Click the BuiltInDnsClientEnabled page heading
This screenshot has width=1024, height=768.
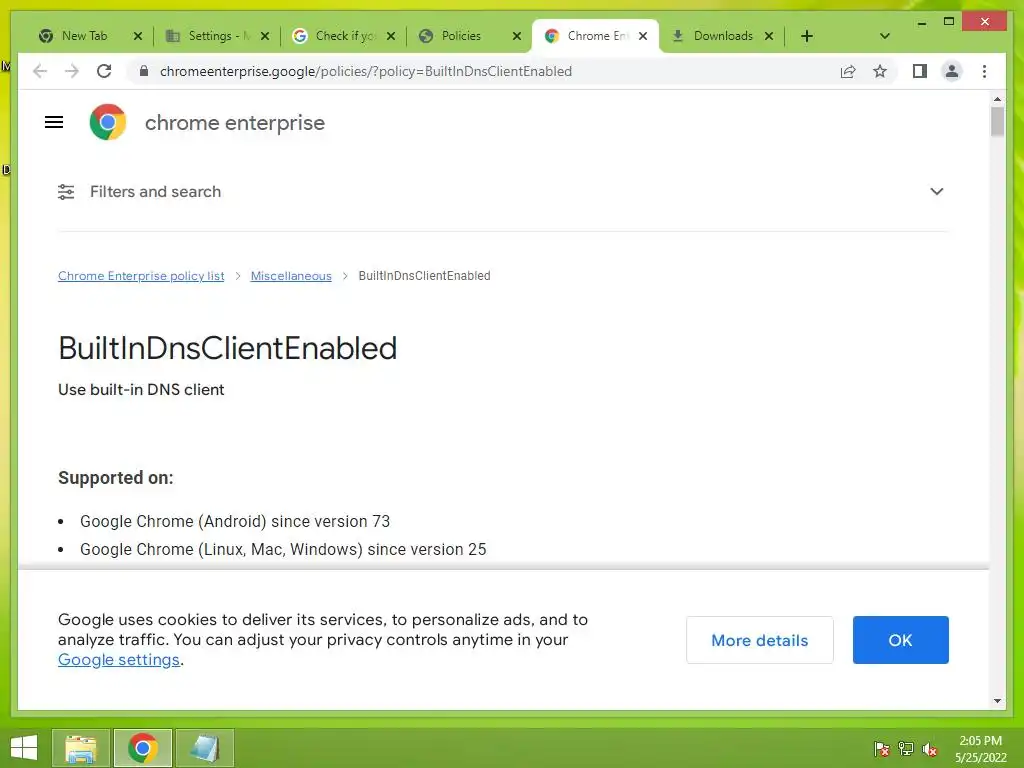point(227,347)
